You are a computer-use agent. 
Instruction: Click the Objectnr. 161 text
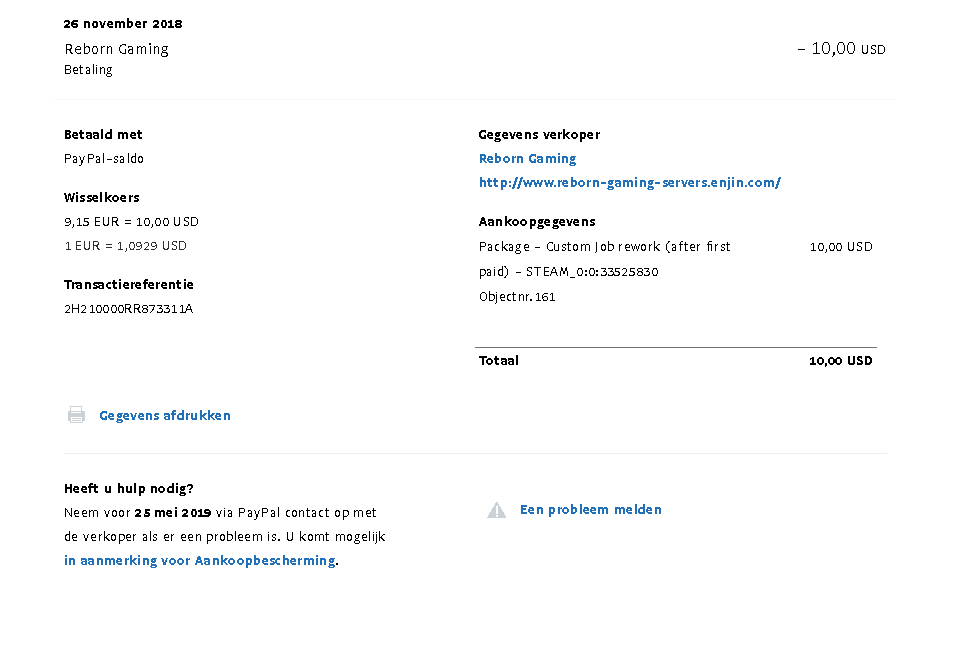click(x=517, y=296)
